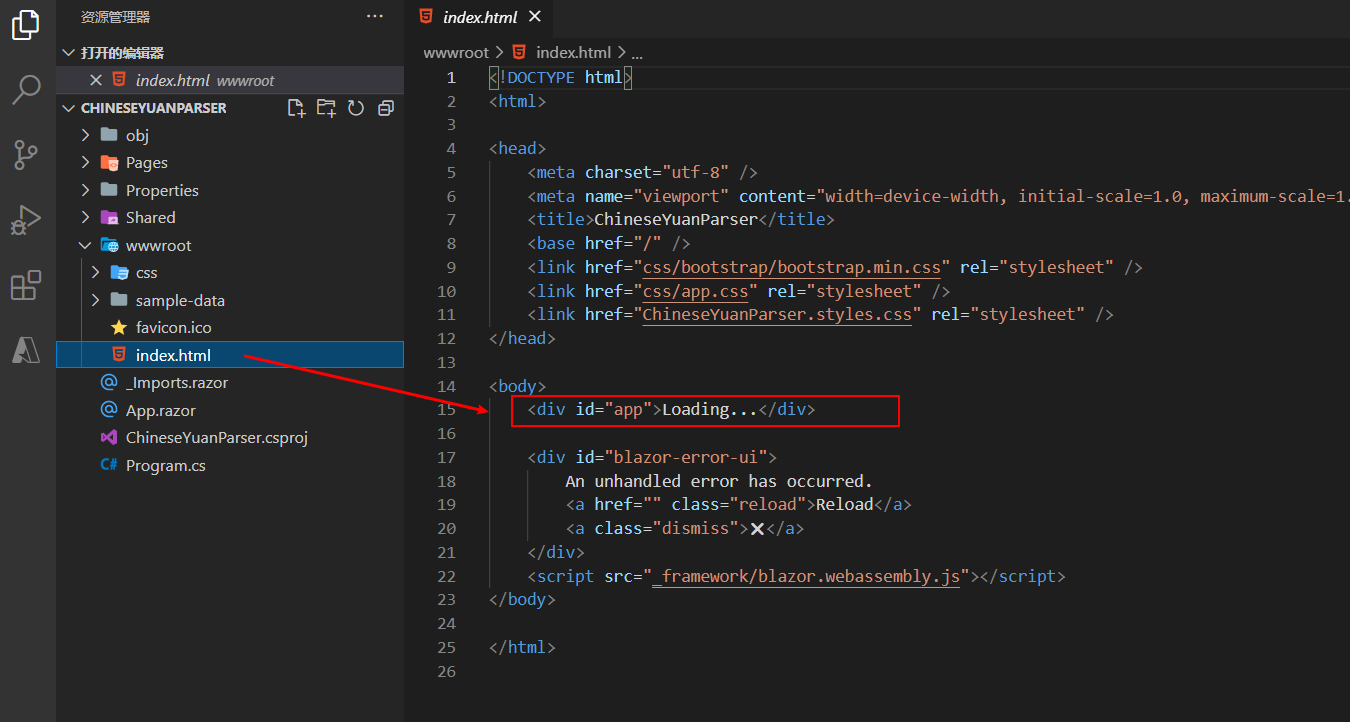
Task: Click the New File icon in explorer header
Action: pyautogui.click(x=296, y=108)
